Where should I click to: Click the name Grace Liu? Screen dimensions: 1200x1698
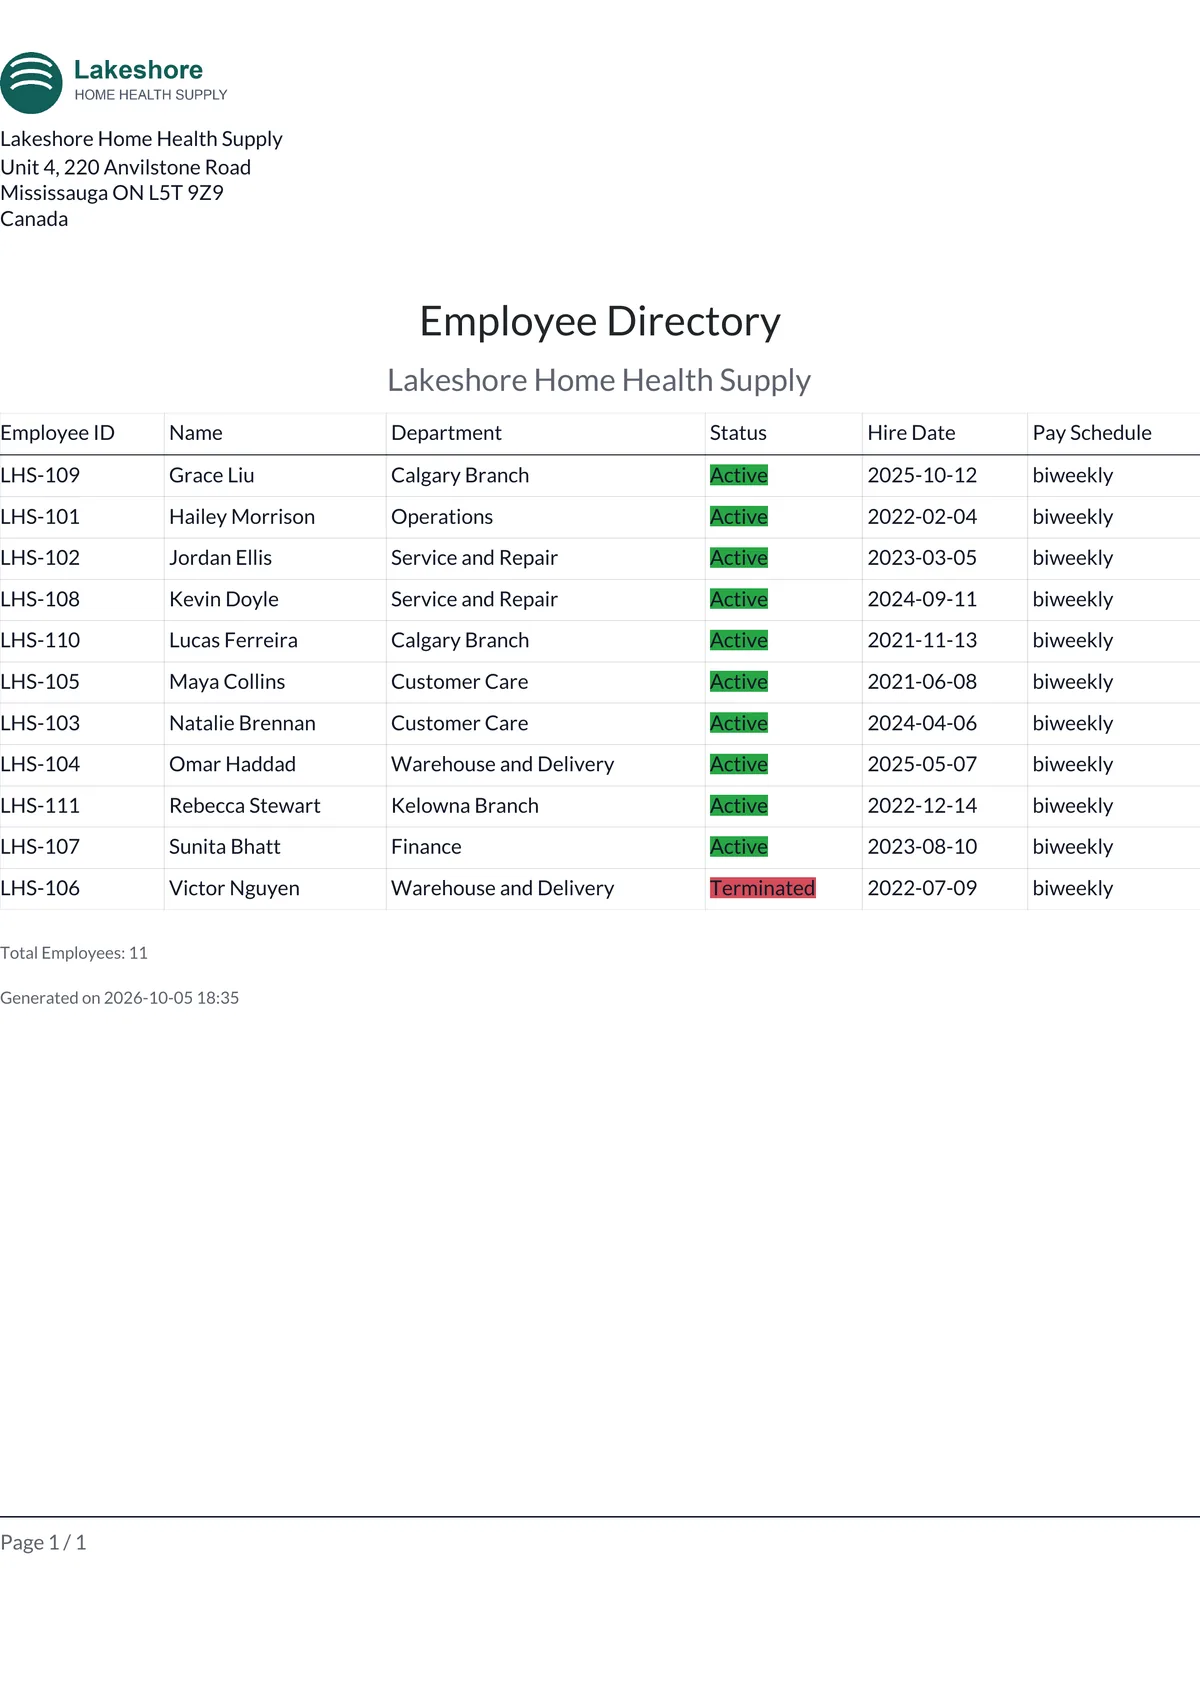point(212,475)
